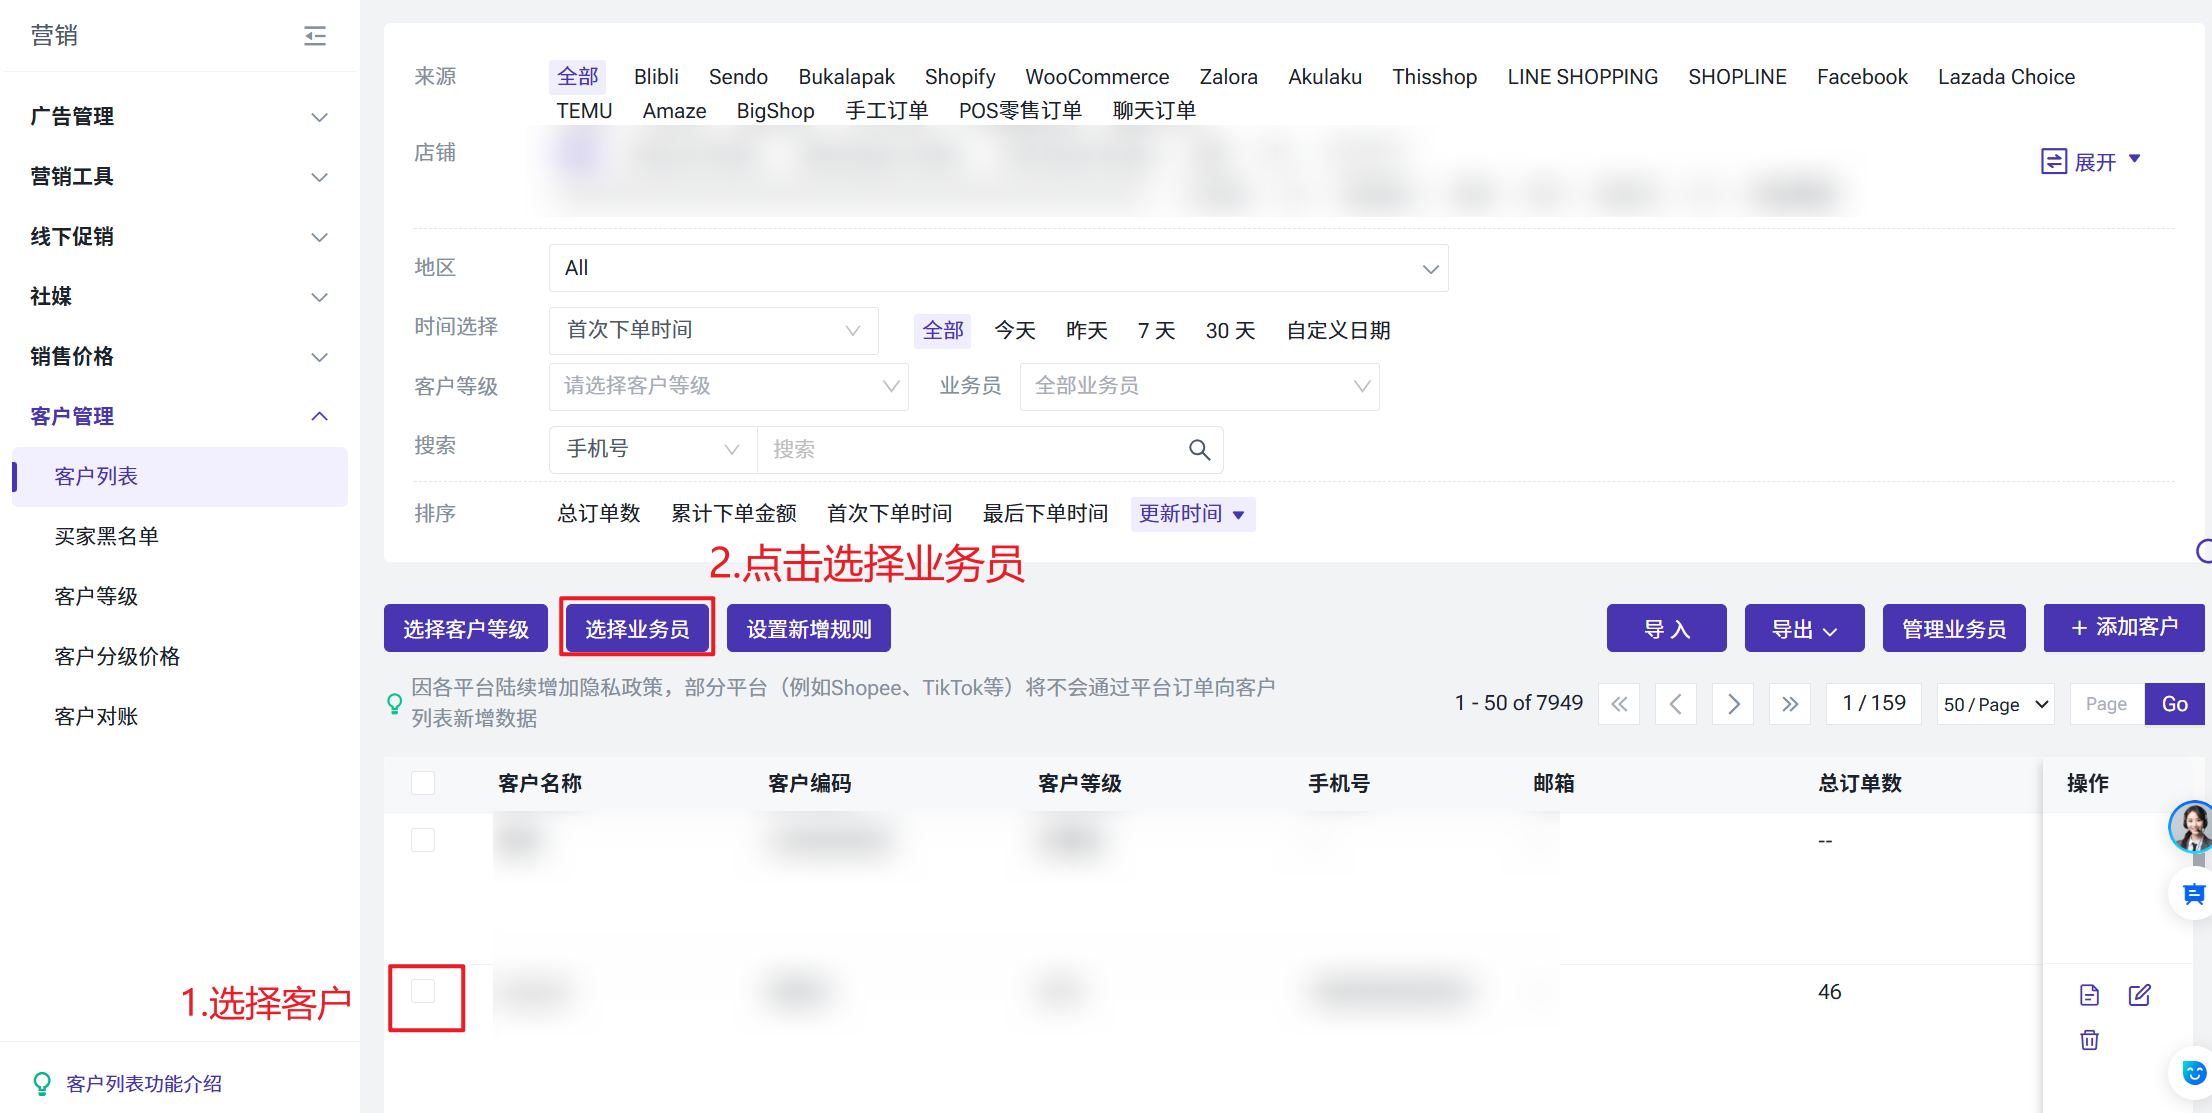Click the customer detail document icon
This screenshot has height=1113, width=2212.
click(x=2089, y=995)
